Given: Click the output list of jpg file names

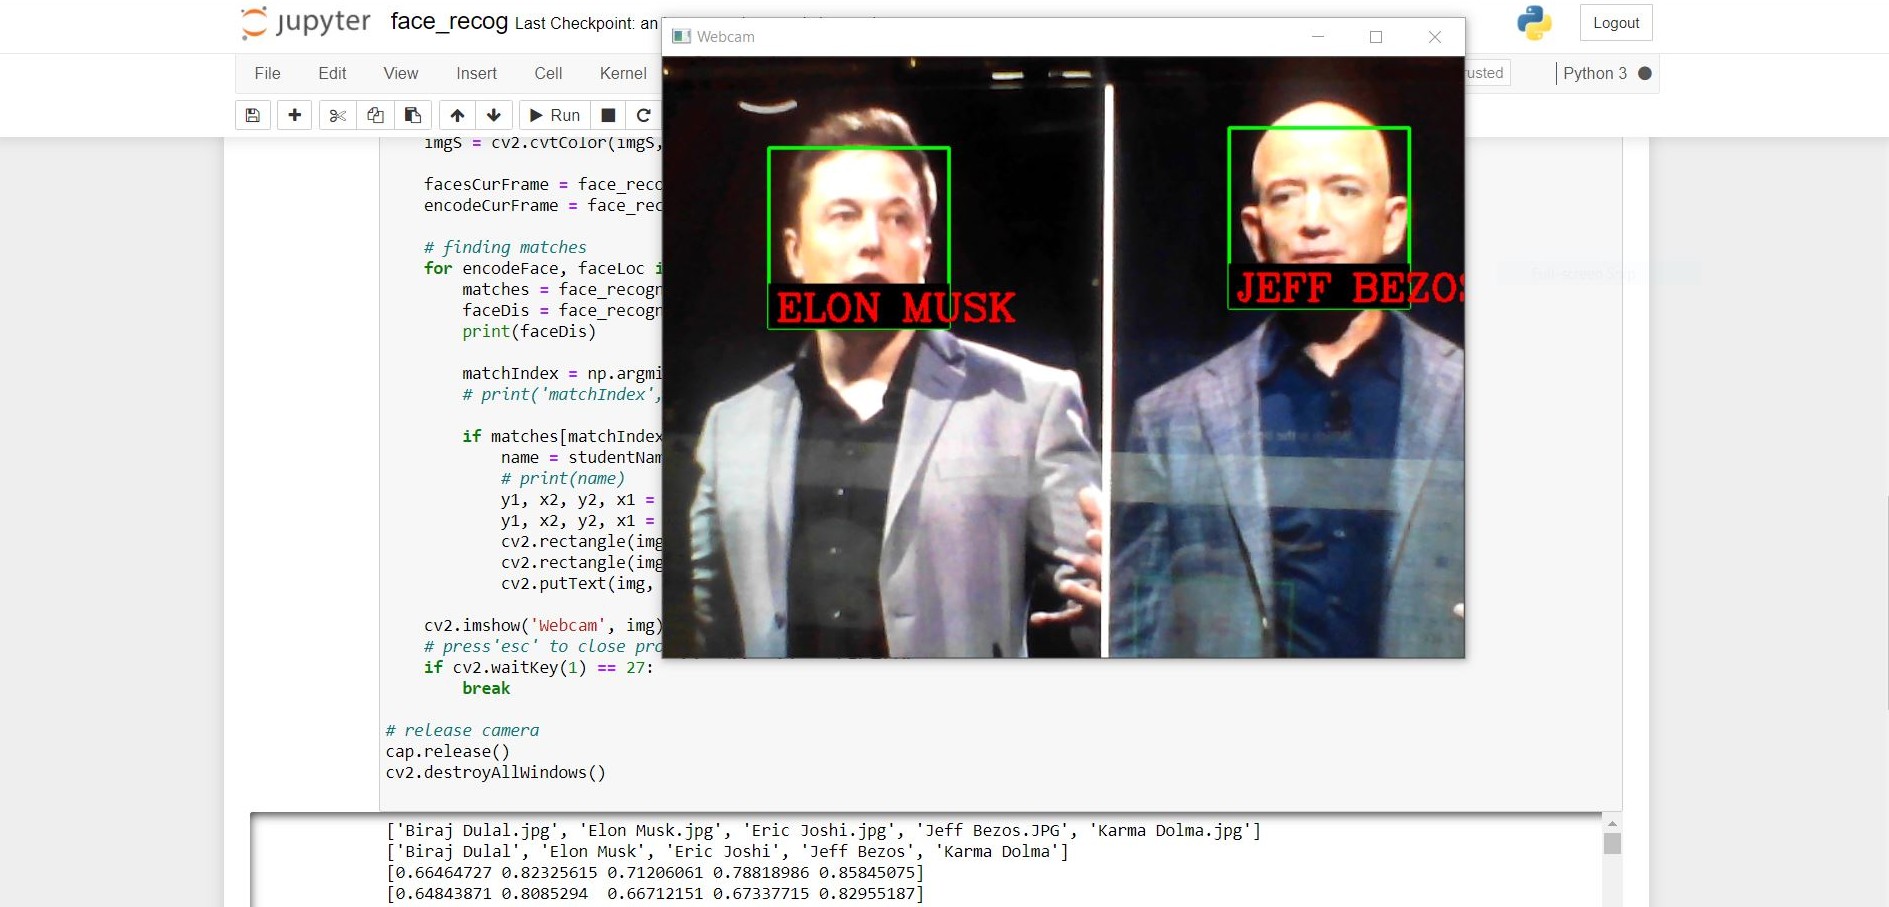Looking at the screenshot, I should tap(823, 830).
